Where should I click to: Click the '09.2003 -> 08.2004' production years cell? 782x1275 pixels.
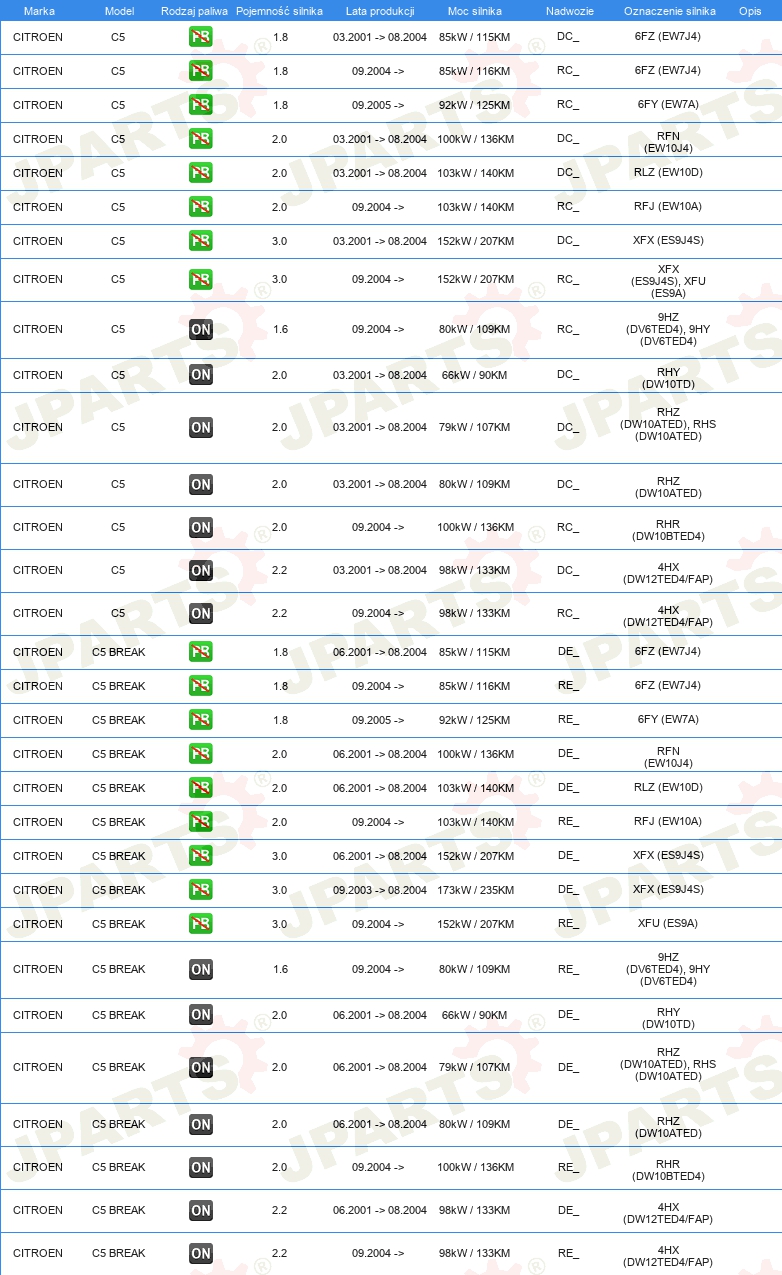[380, 890]
